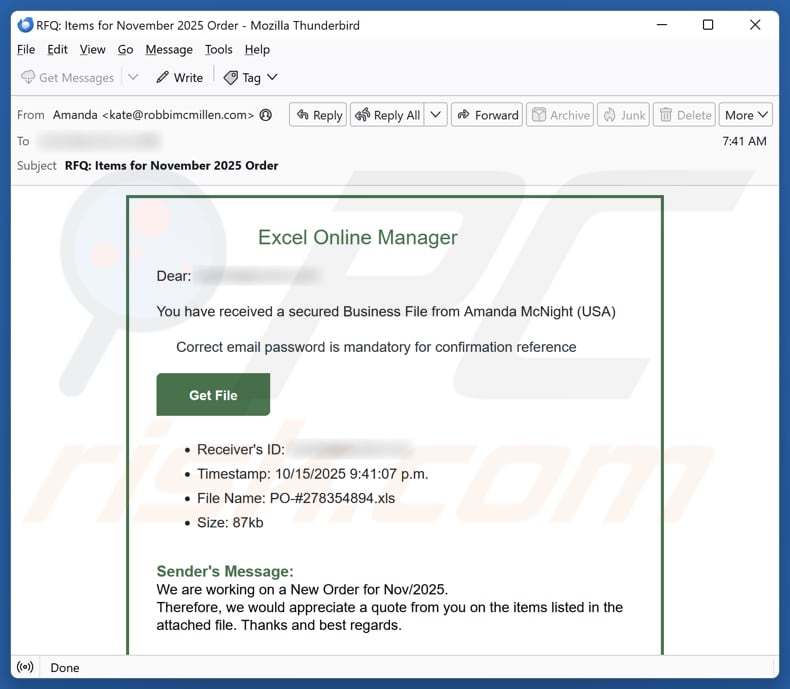Click the Reply All button
790x689 pixels.
click(388, 115)
